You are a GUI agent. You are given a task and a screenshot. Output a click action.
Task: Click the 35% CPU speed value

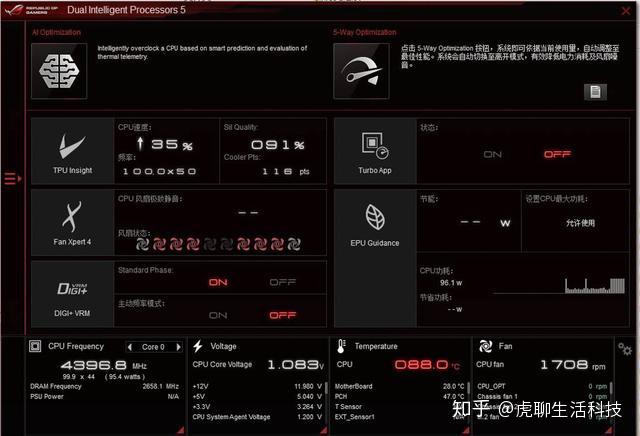click(x=164, y=144)
